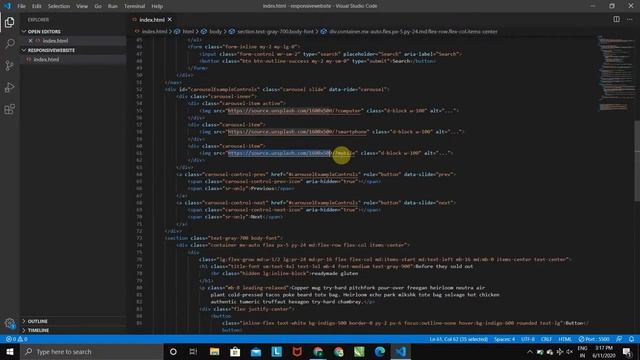
Task: Open Task View on taskbar
Action: (x=193, y=351)
